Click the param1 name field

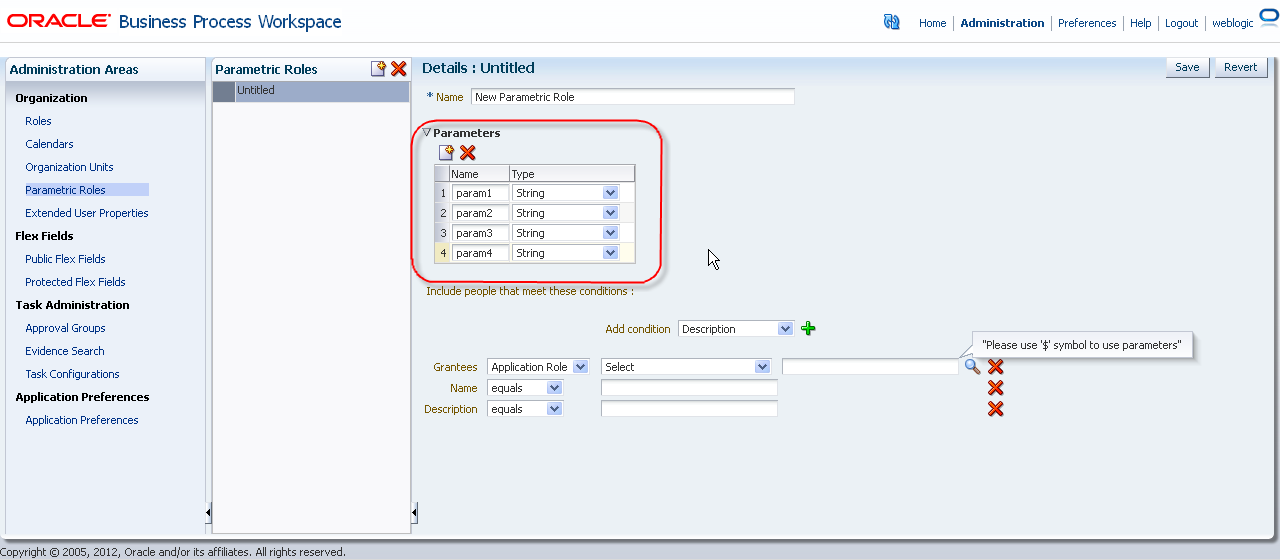[x=480, y=193]
